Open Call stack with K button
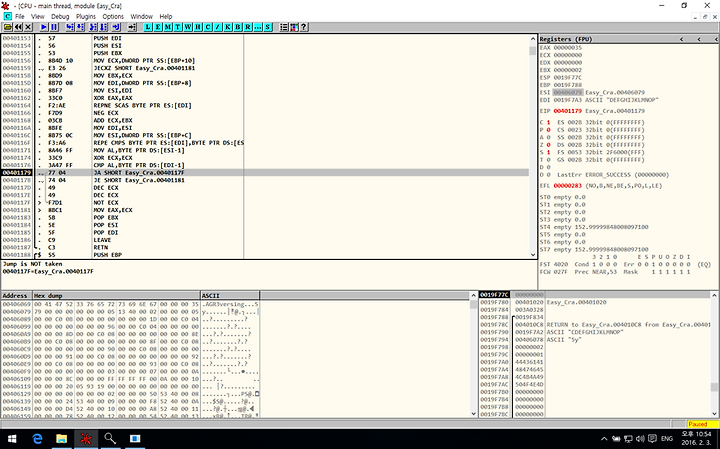 click(x=228, y=27)
